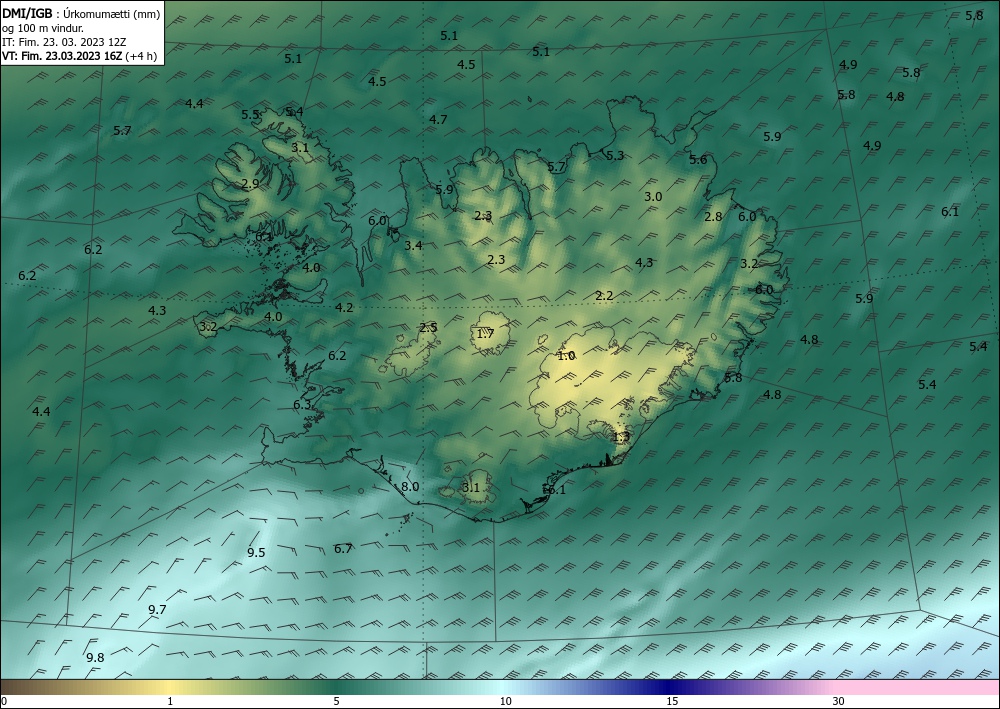1000x709 pixels.
Task: Click the map value 2.2
Action: coord(604,295)
